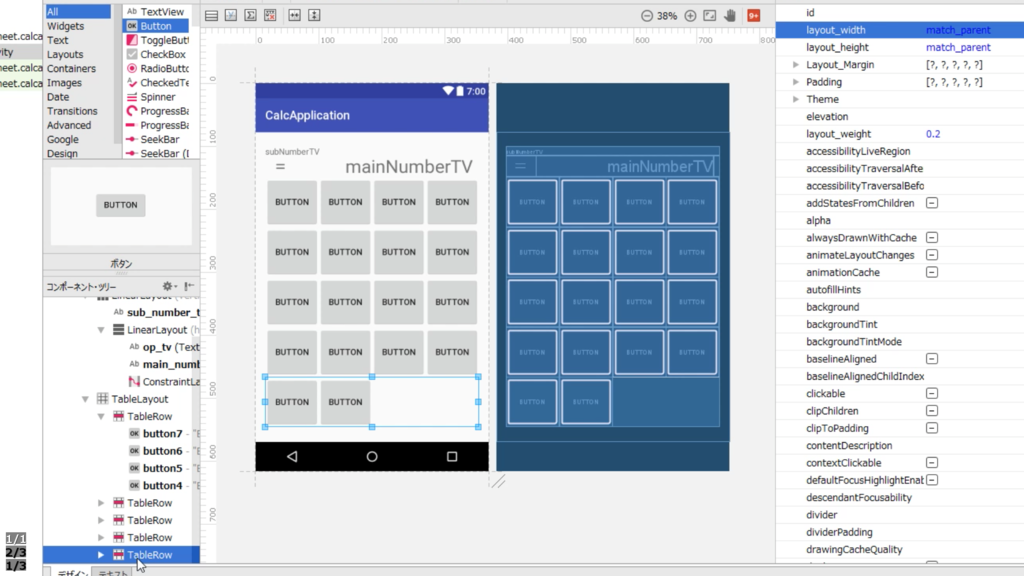The height and width of the screenshot is (576, 1024).
Task: Select ToggleButton widget in palette
Action: (157, 40)
